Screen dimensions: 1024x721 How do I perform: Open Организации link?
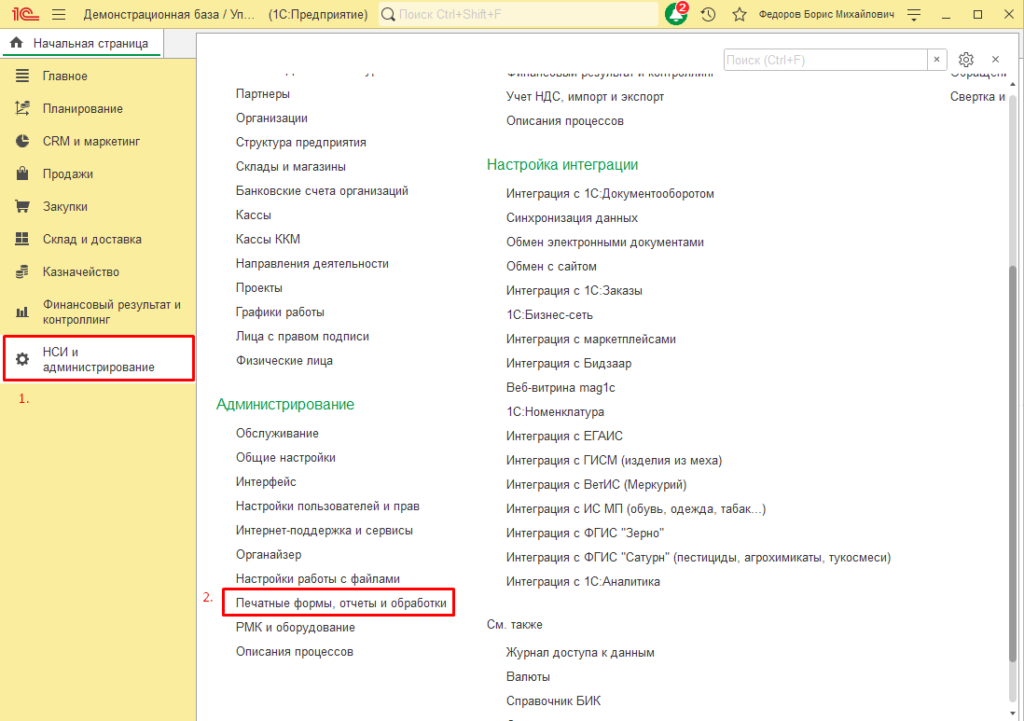click(272, 118)
